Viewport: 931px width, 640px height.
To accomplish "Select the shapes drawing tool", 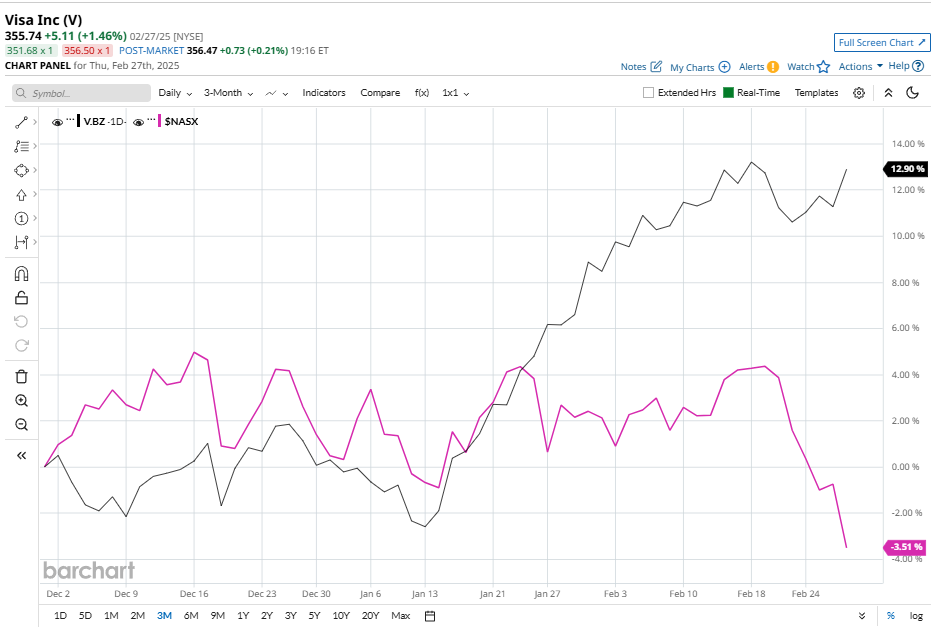I will click(21, 170).
